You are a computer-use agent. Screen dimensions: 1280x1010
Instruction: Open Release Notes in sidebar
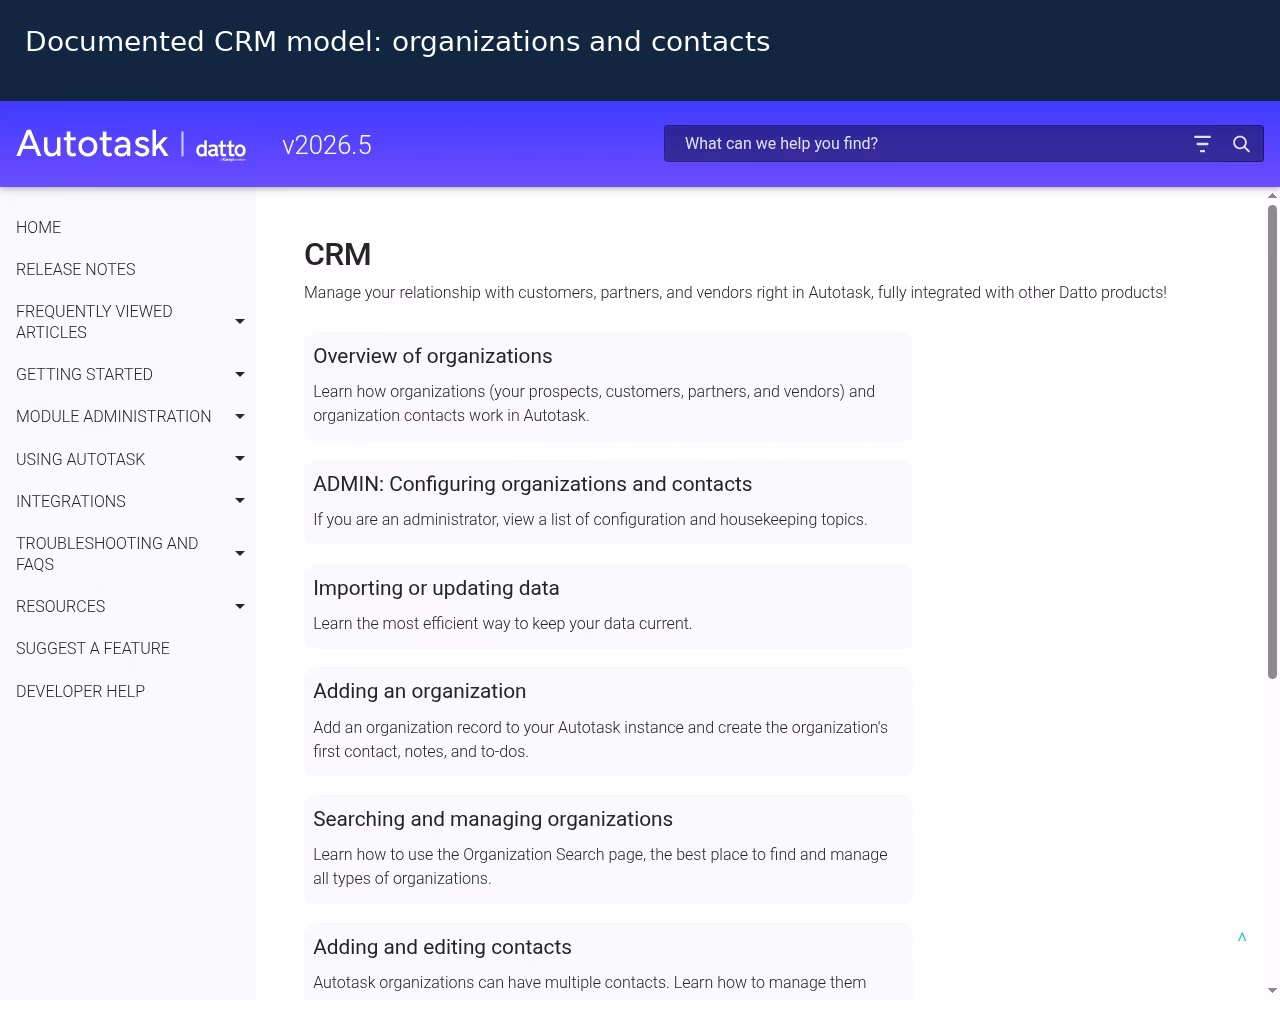click(76, 270)
